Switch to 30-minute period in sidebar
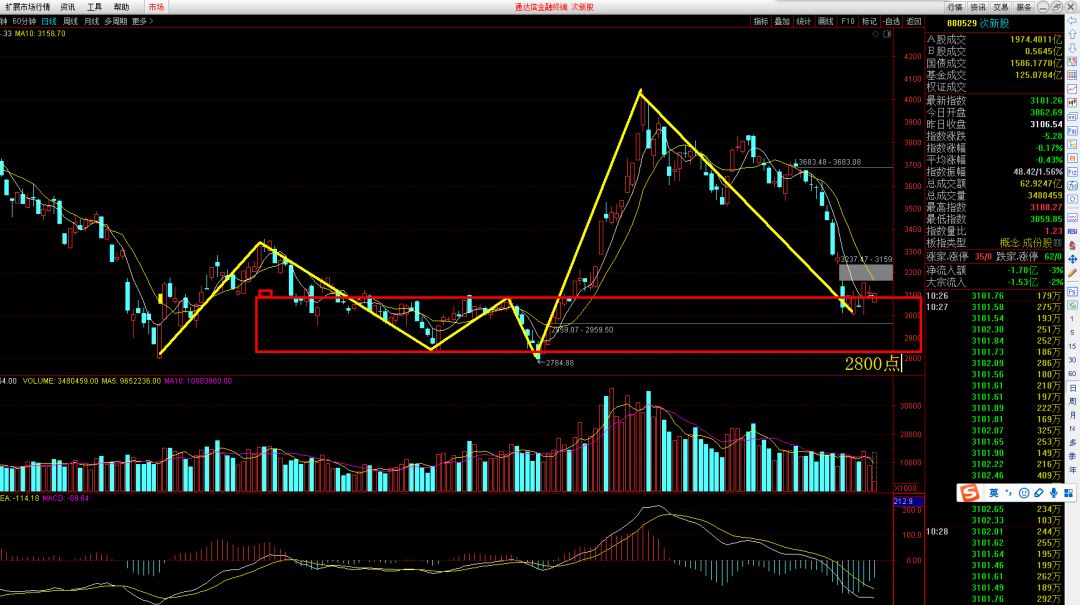This screenshot has height=605, width=1080. pos(1072,359)
